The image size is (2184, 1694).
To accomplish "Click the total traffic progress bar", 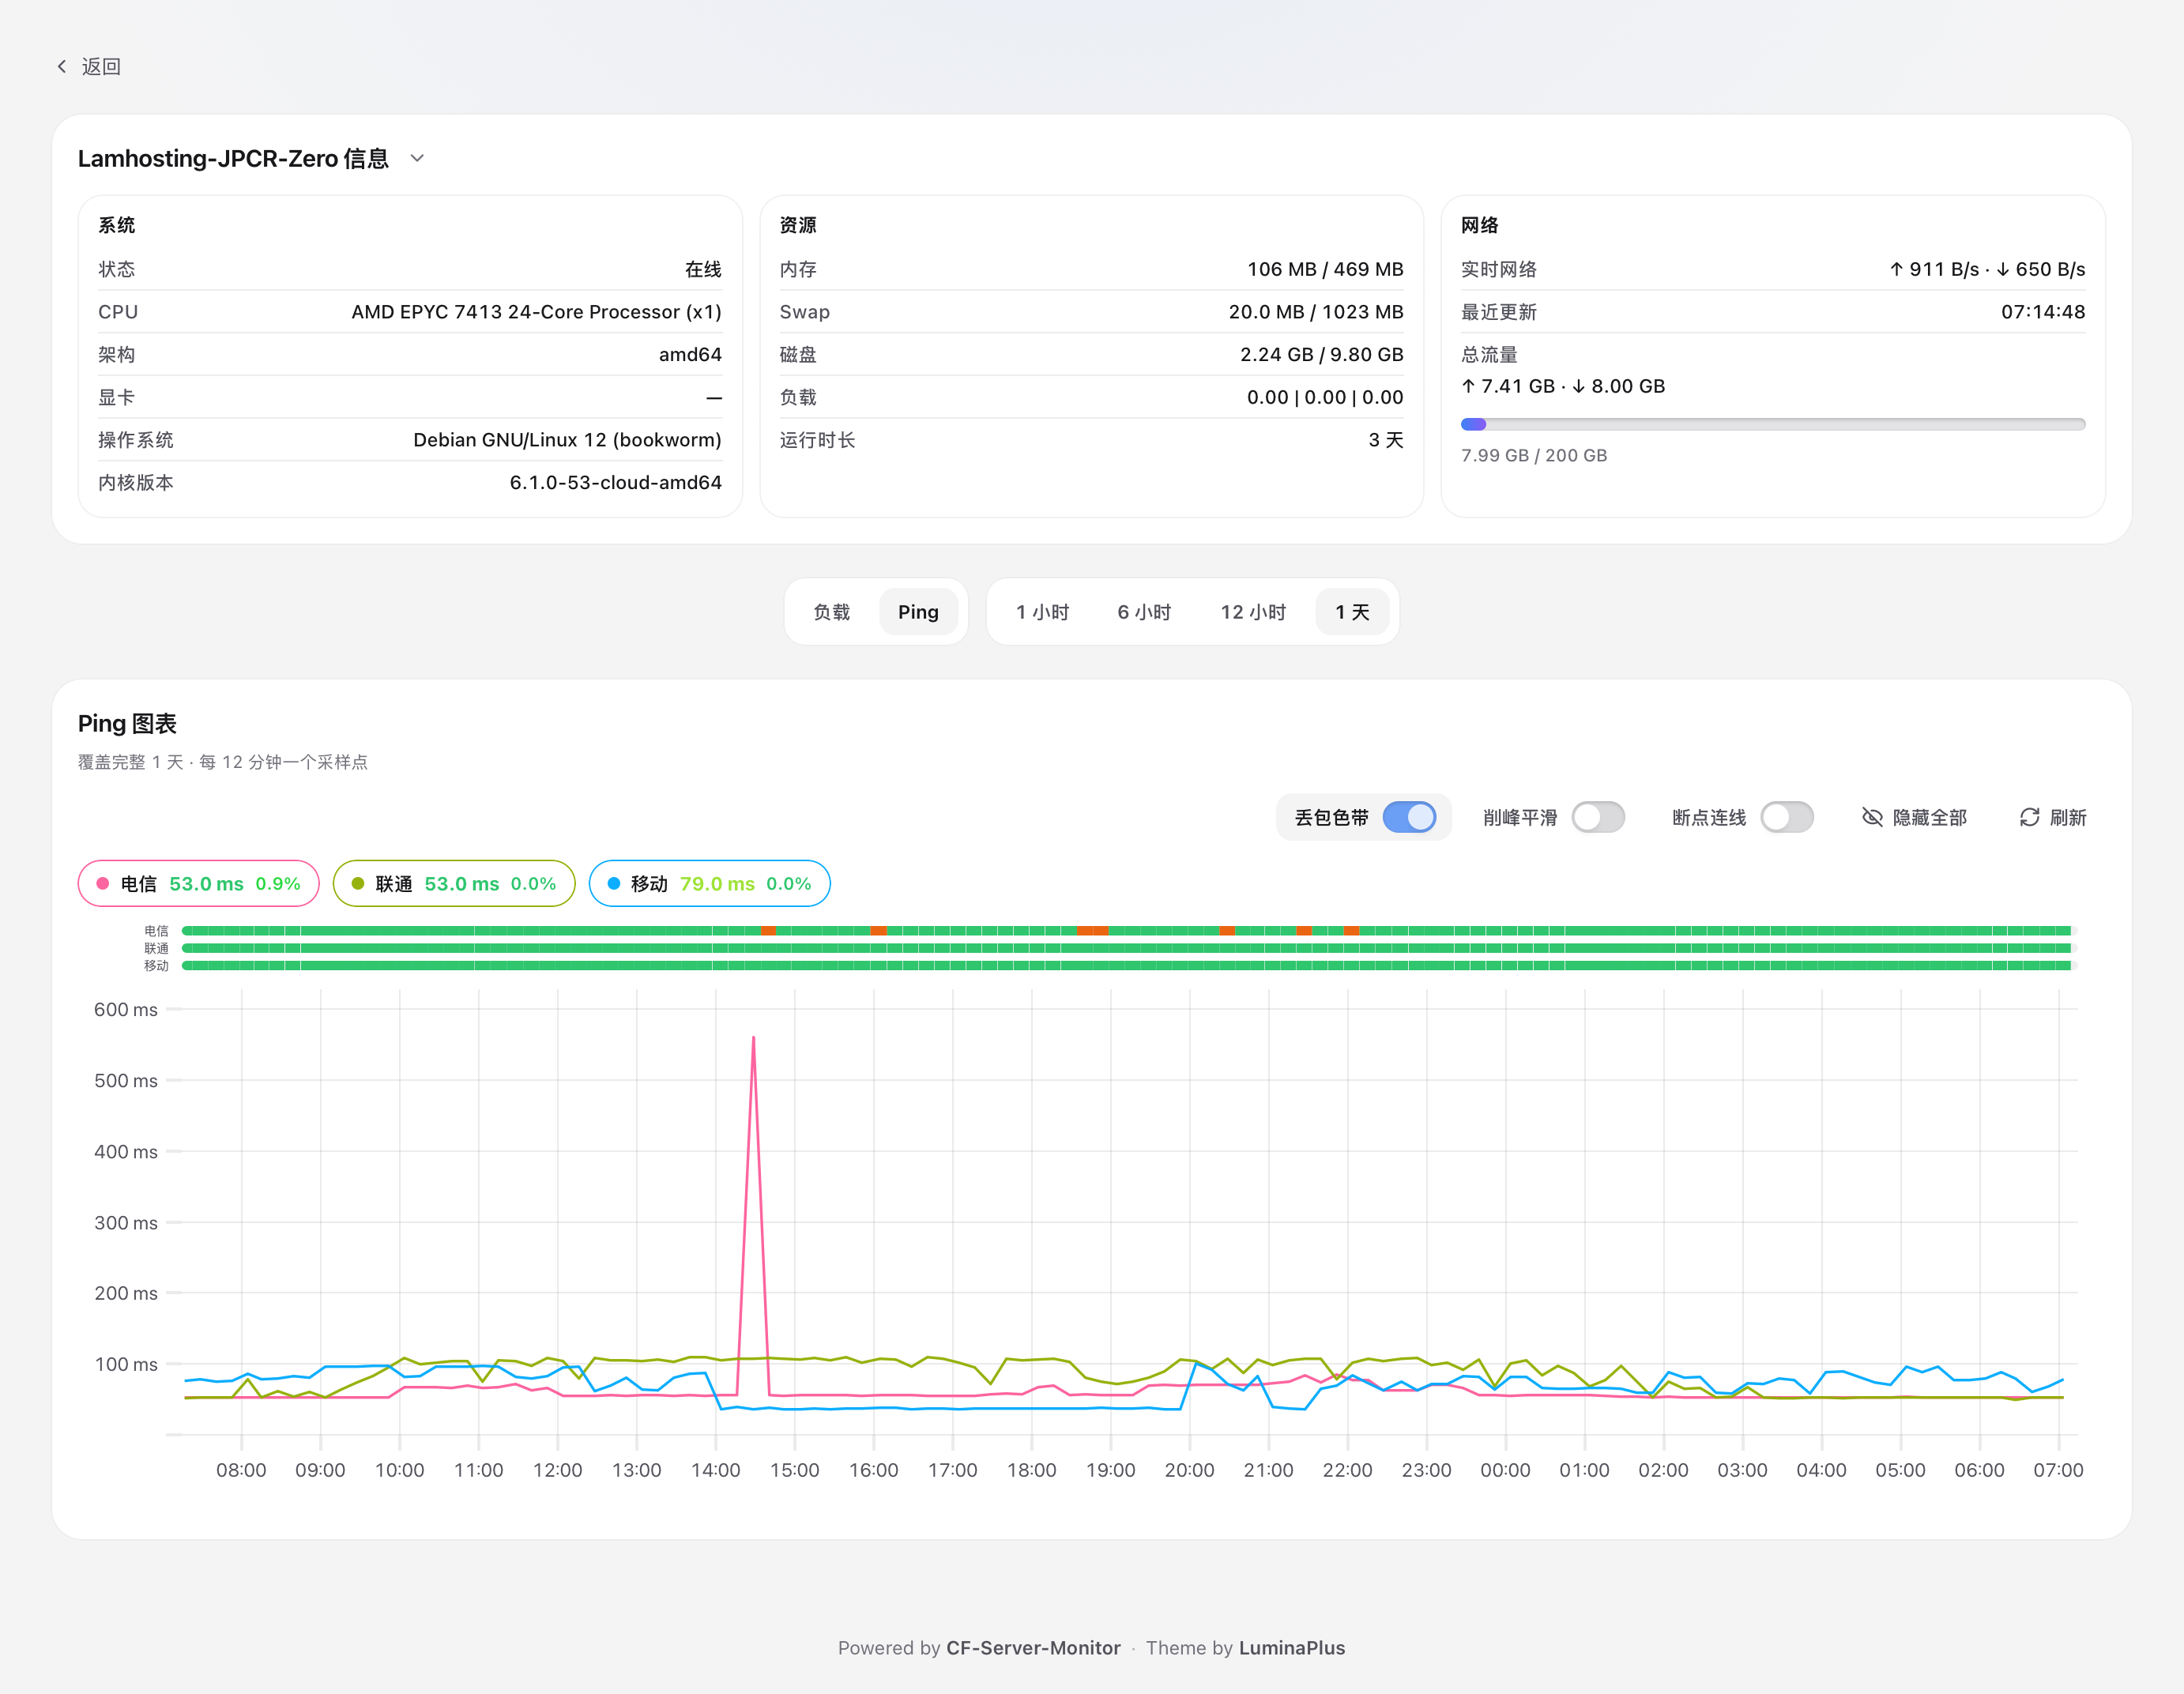I will (1772, 424).
